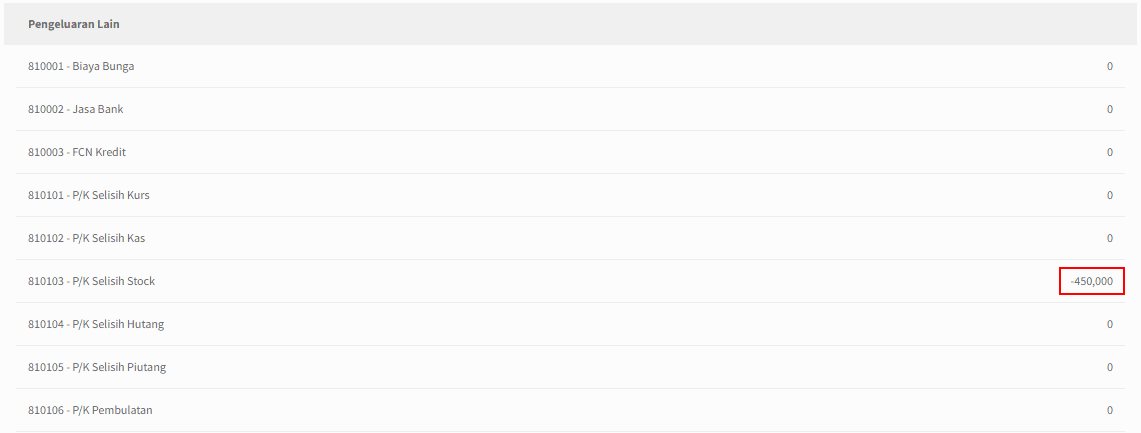This screenshot has height=433, width=1141.
Task: Select the 810104 - P/K Selisih Hutang row
Action: click(x=570, y=324)
